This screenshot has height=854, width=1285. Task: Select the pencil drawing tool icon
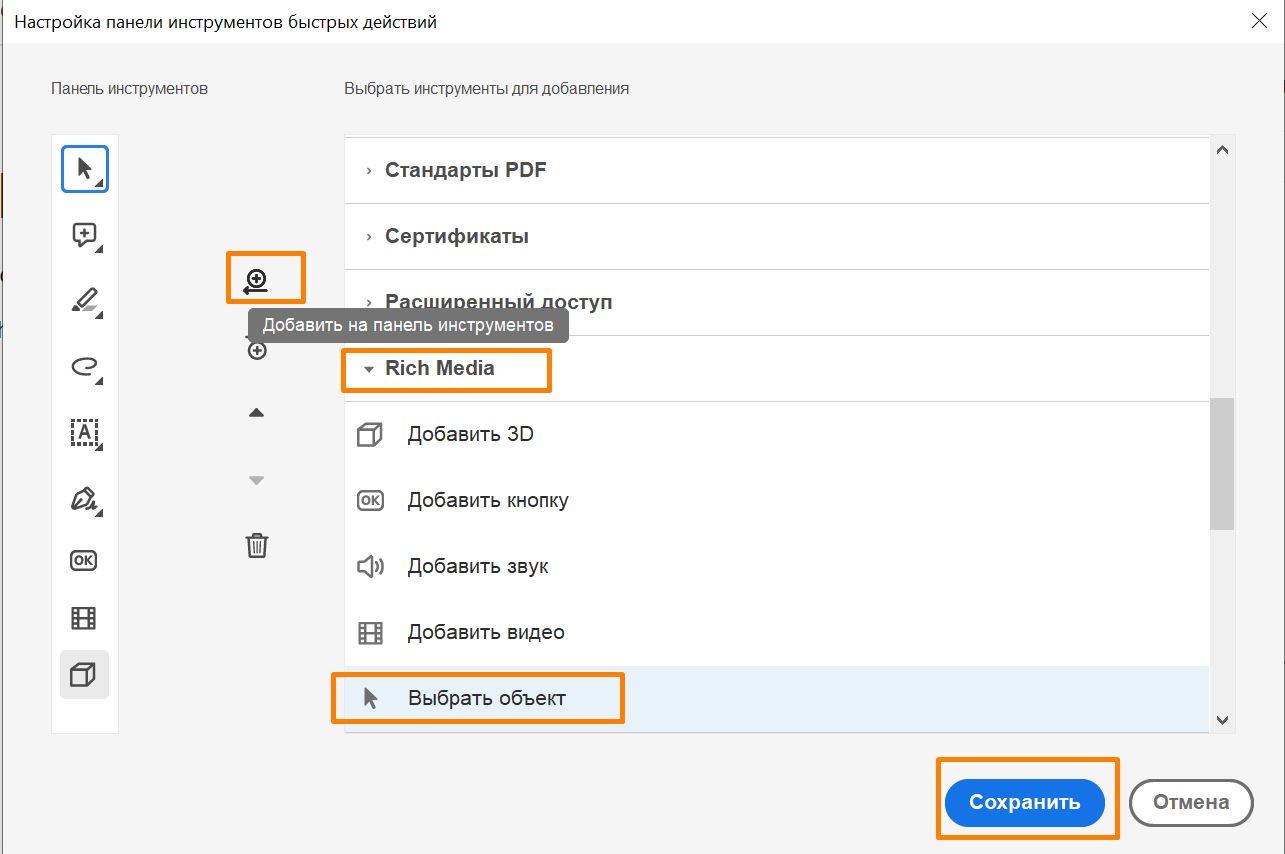pyautogui.click(x=84, y=301)
